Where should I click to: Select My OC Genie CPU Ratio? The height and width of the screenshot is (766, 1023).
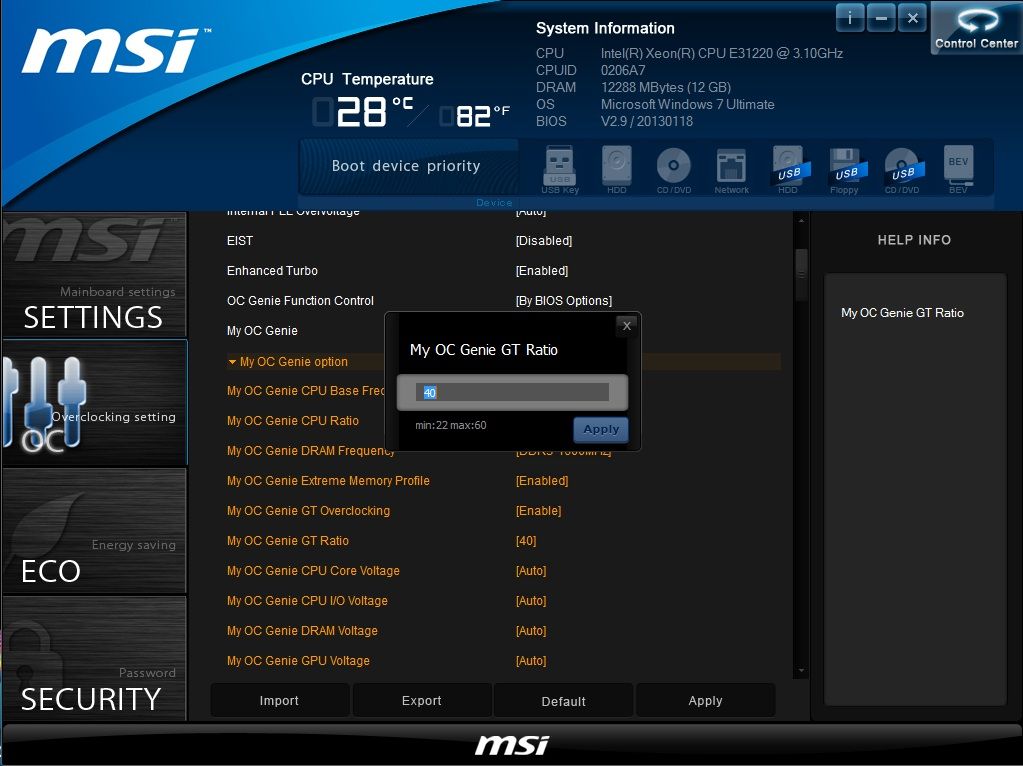(x=292, y=421)
